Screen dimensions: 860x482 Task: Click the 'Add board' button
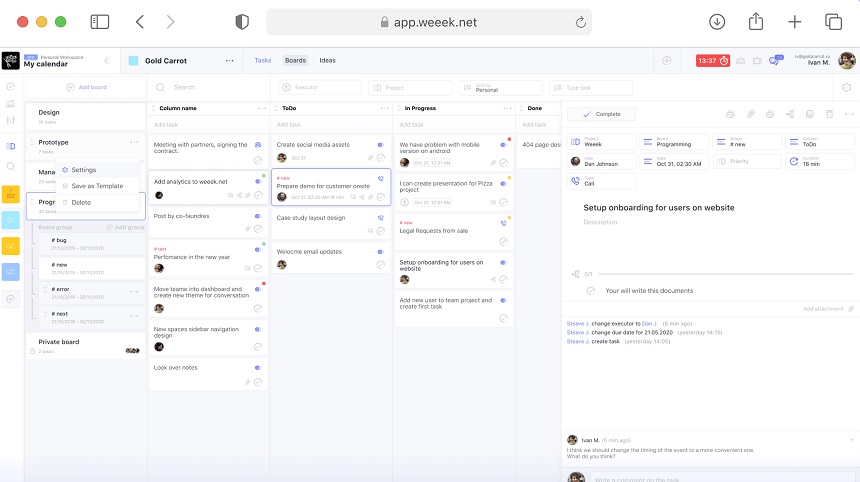pyautogui.click(x=87, y=88)
